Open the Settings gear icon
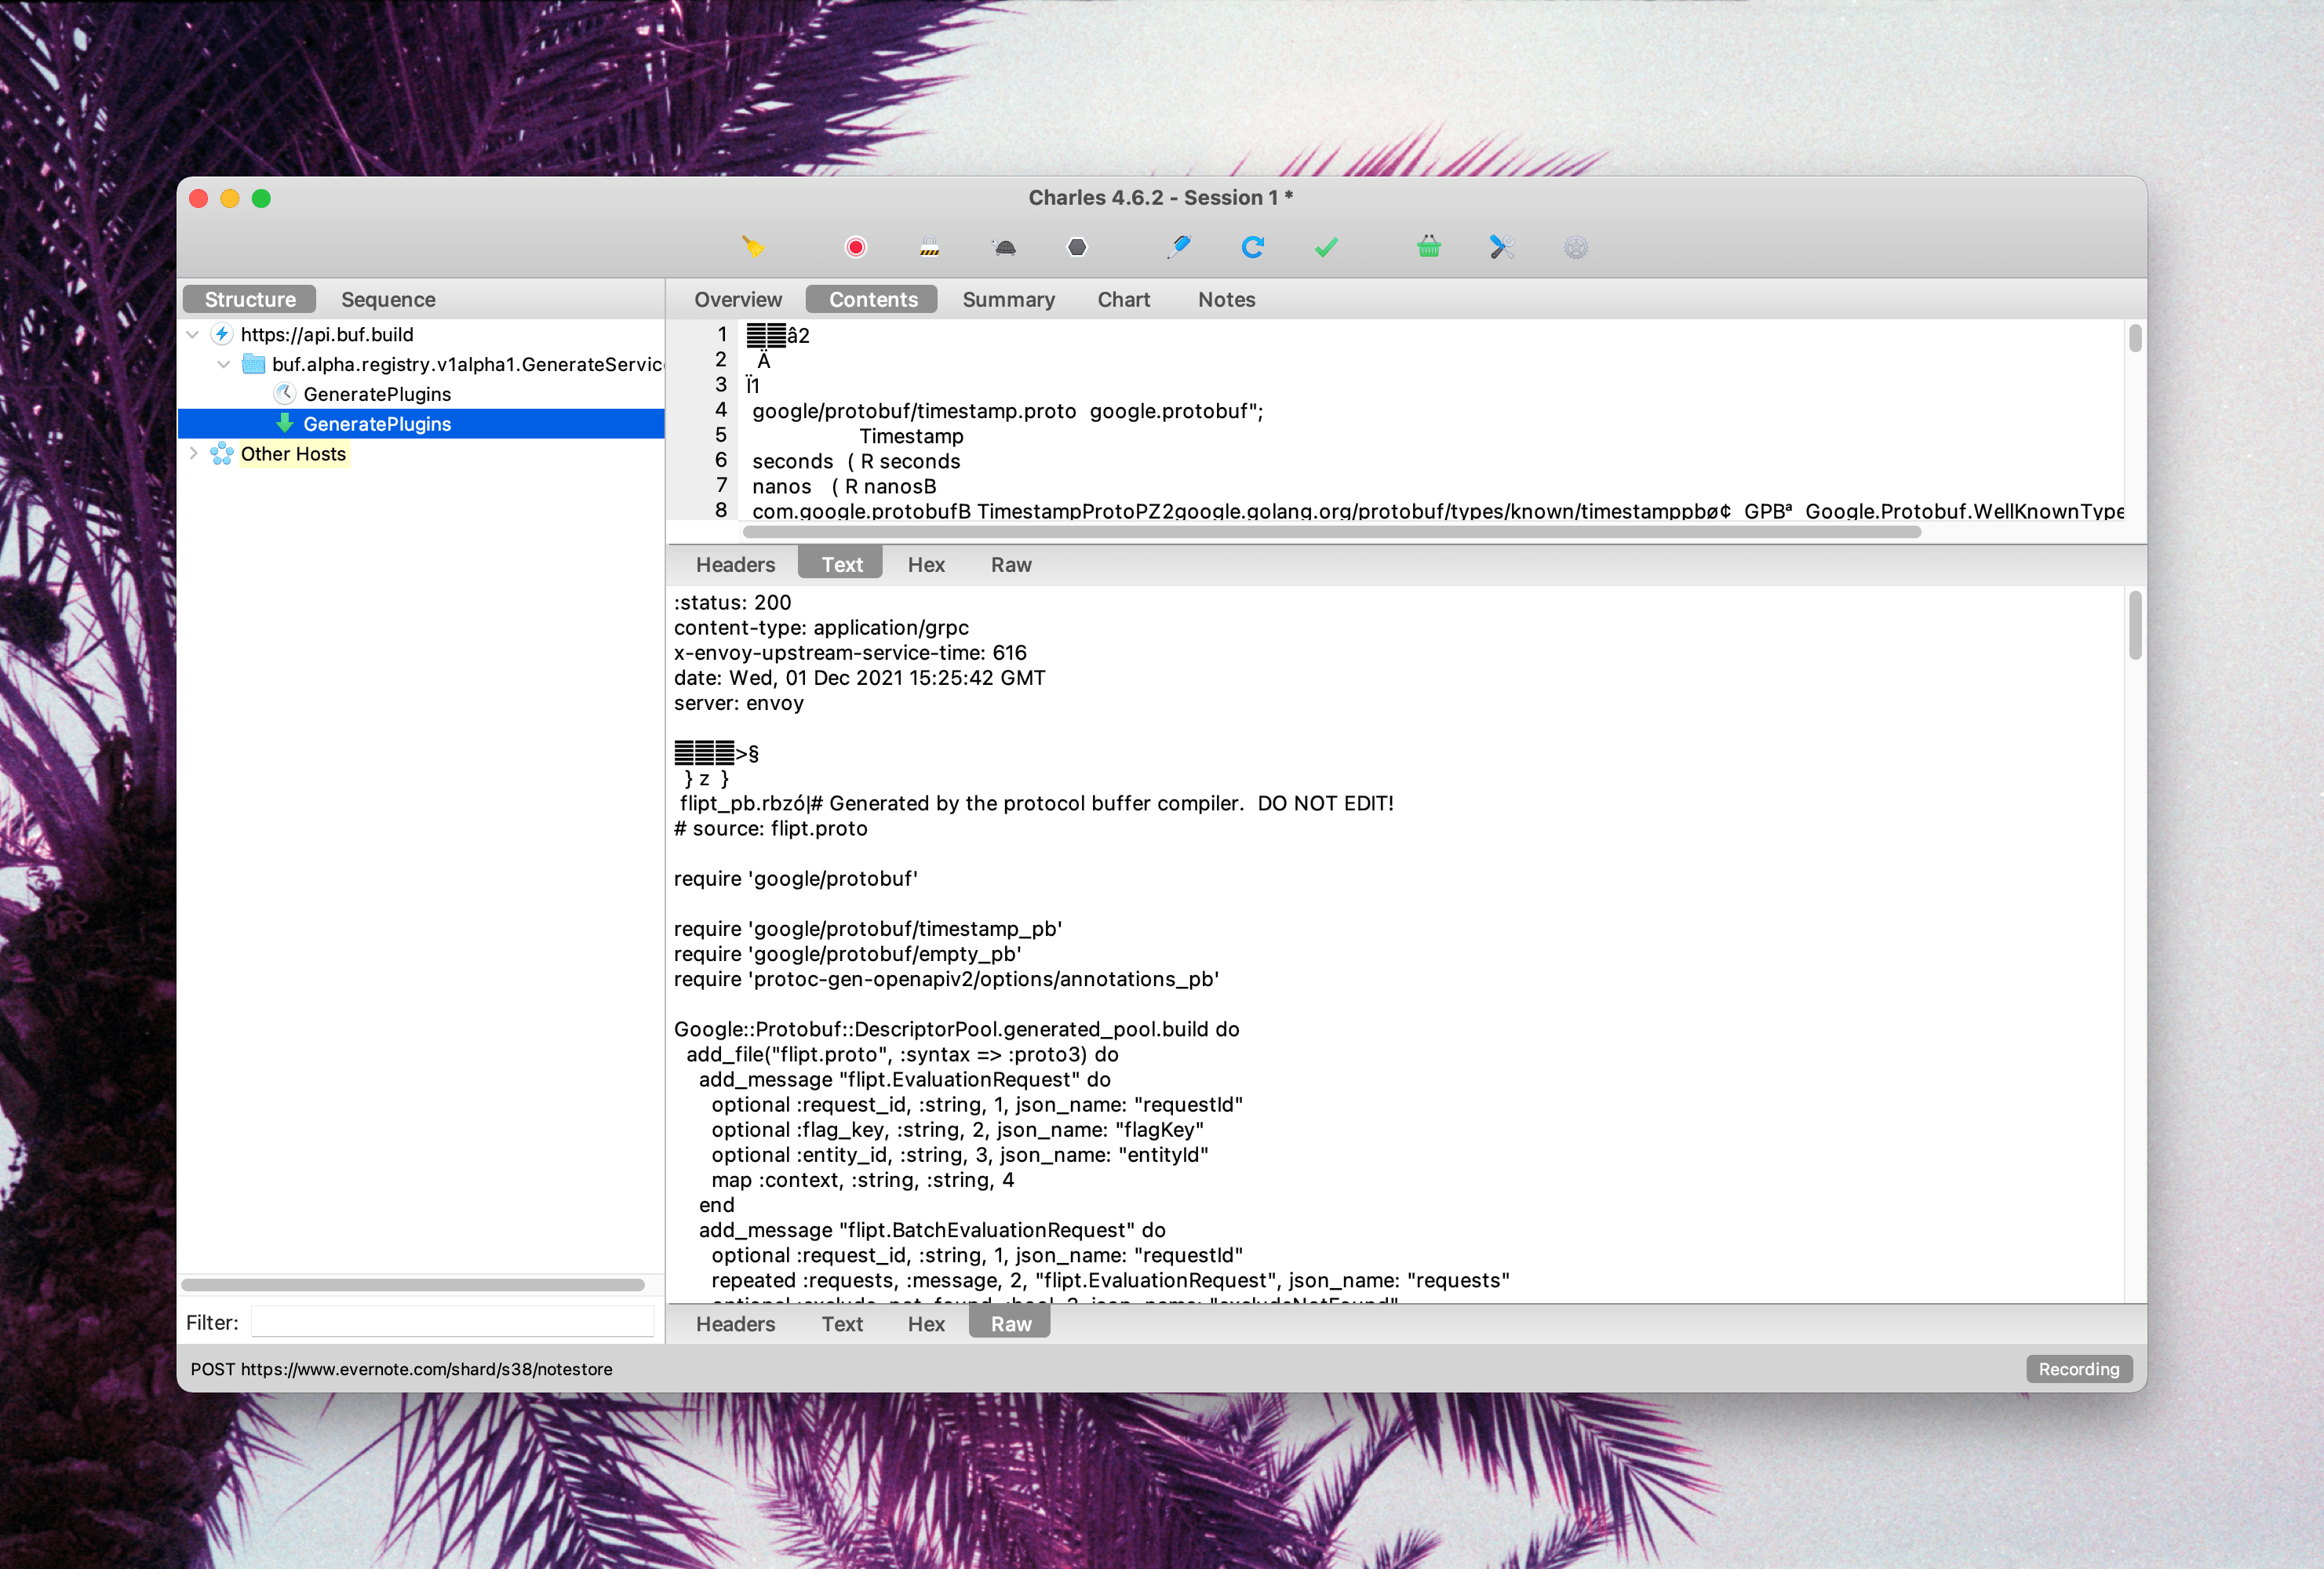This screenshot has height=1569, width=2324. pyautogui.click(x=1575, y=247)
